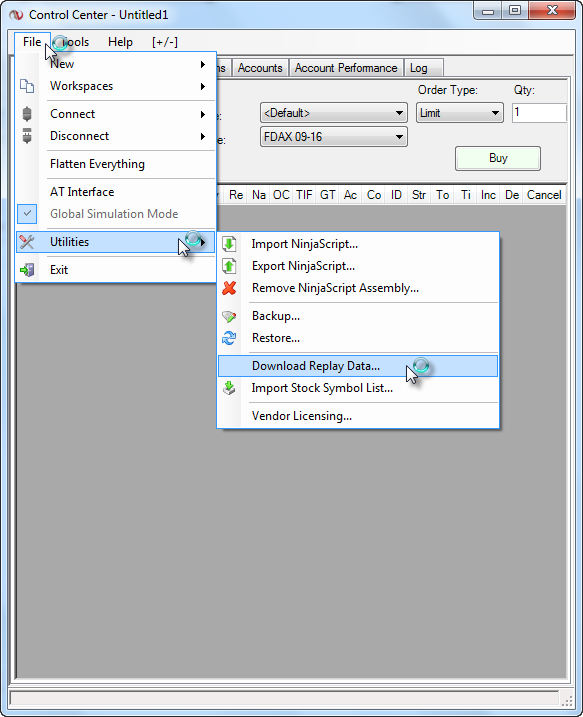The image size is (583, 717).
Task: Choose Import Stock Symbol List...
Action: point(358,388)
